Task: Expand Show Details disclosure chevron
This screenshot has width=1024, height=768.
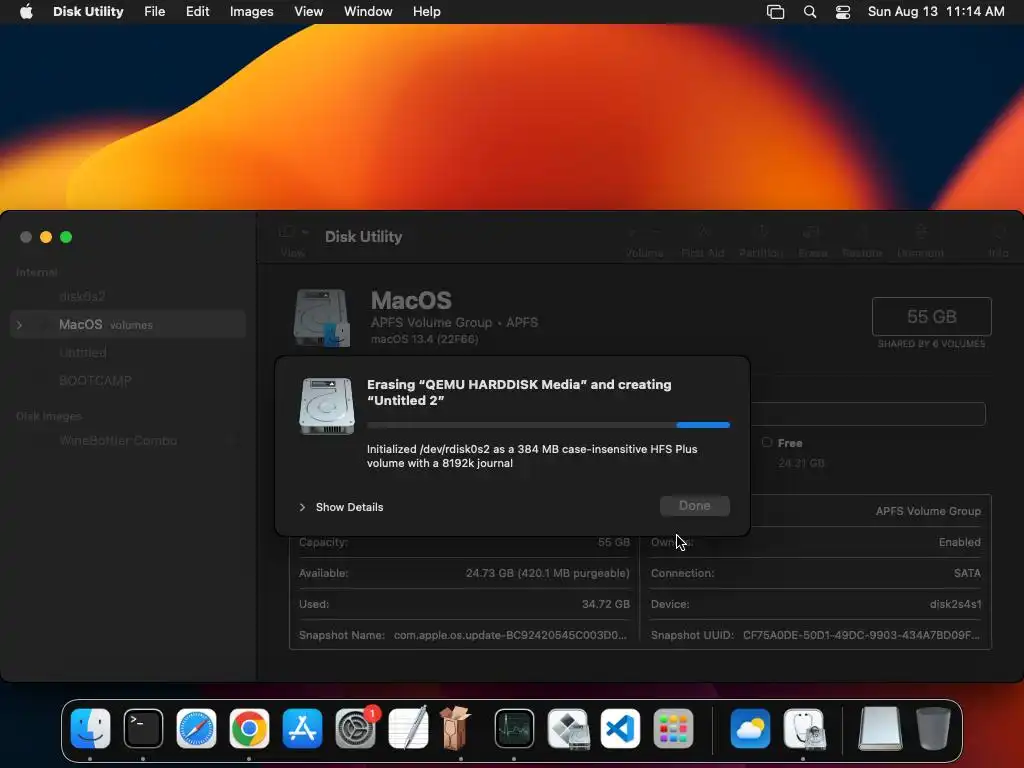Action: (302, 507)
